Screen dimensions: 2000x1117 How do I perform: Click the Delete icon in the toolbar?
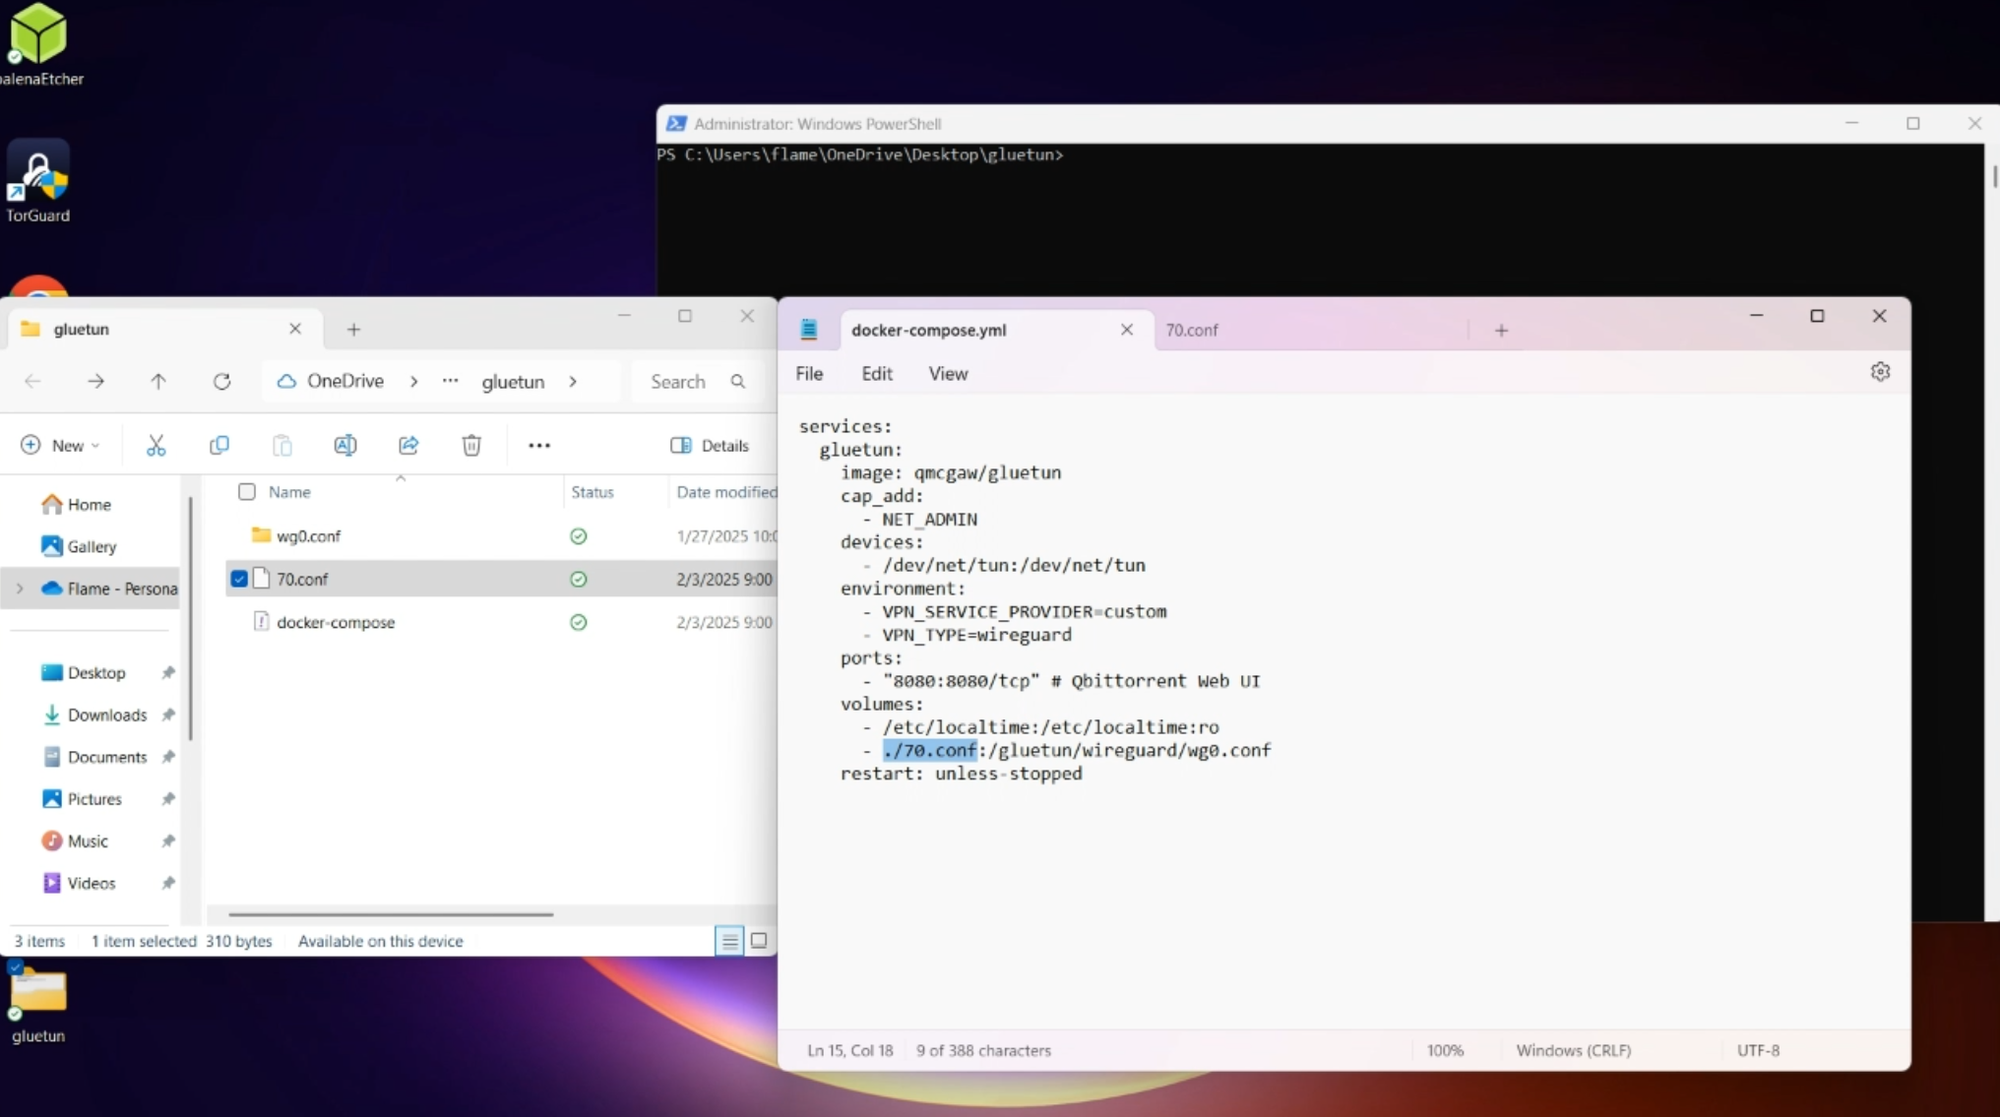click(x=470, y=445)
